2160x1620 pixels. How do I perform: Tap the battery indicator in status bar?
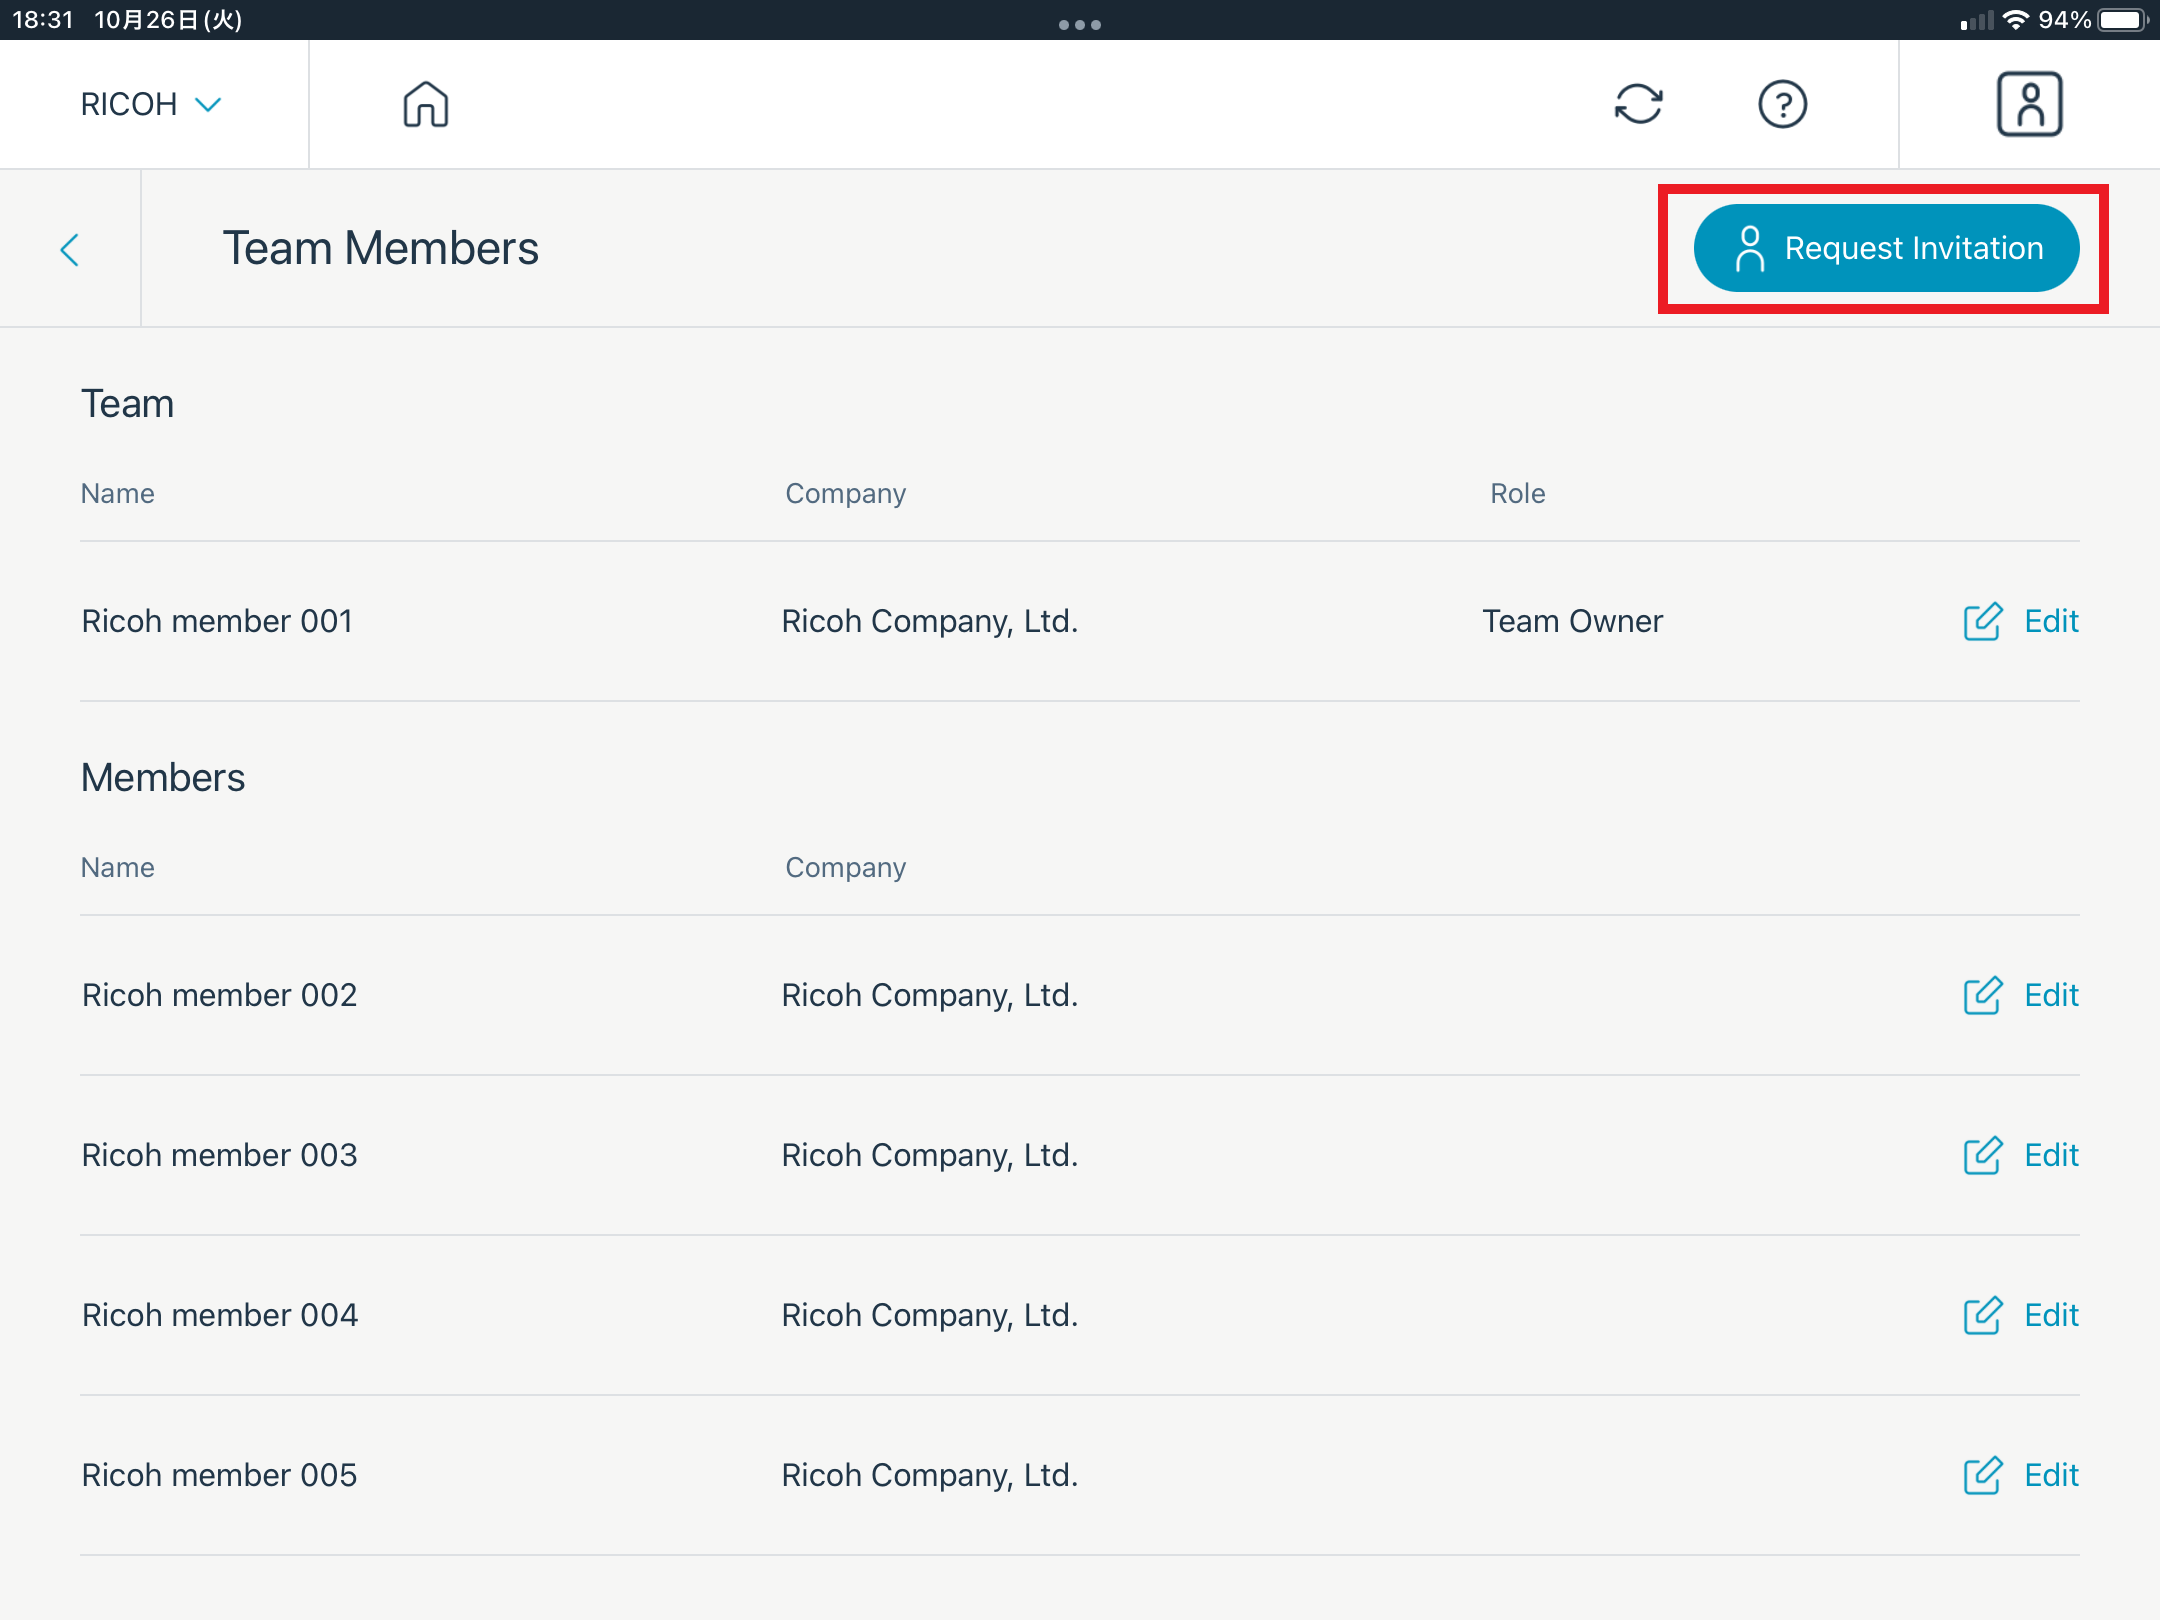click(x=2123, y=20)
